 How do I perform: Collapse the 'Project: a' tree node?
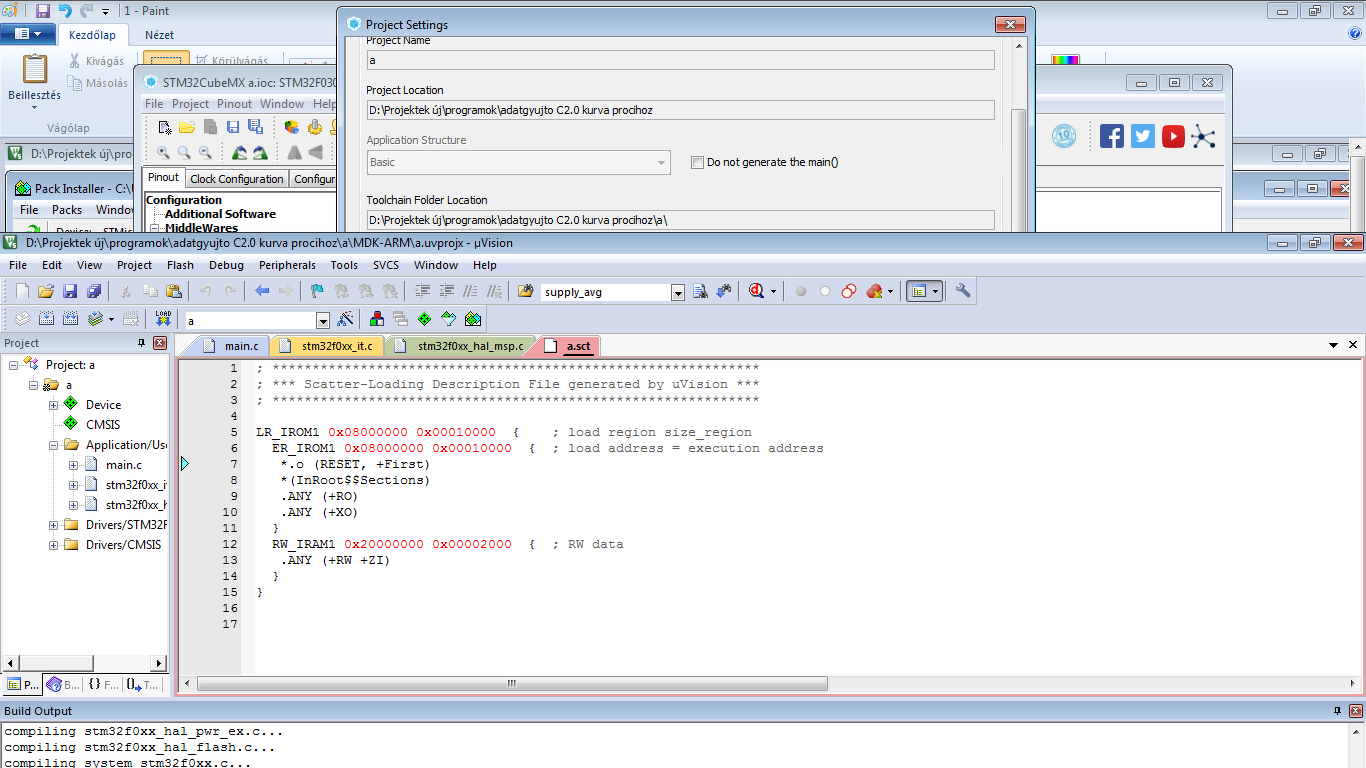coord(14,365)
